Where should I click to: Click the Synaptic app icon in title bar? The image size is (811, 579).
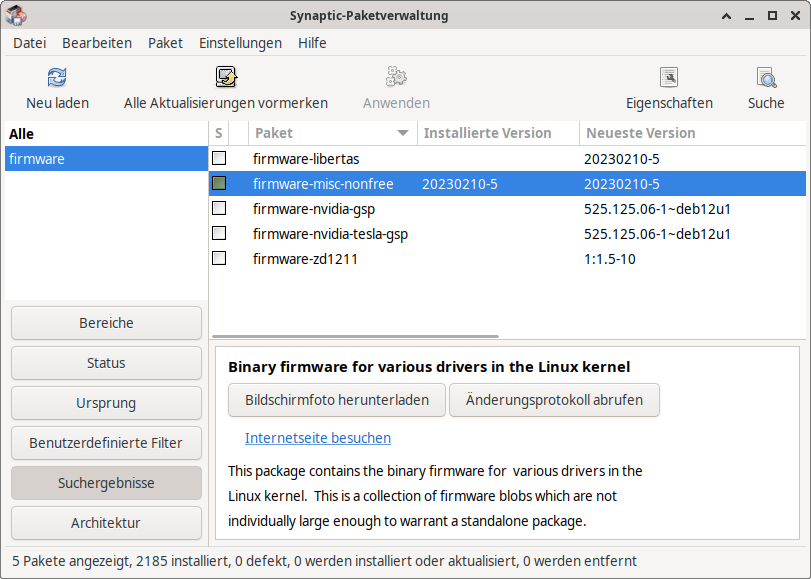(16, 15)
